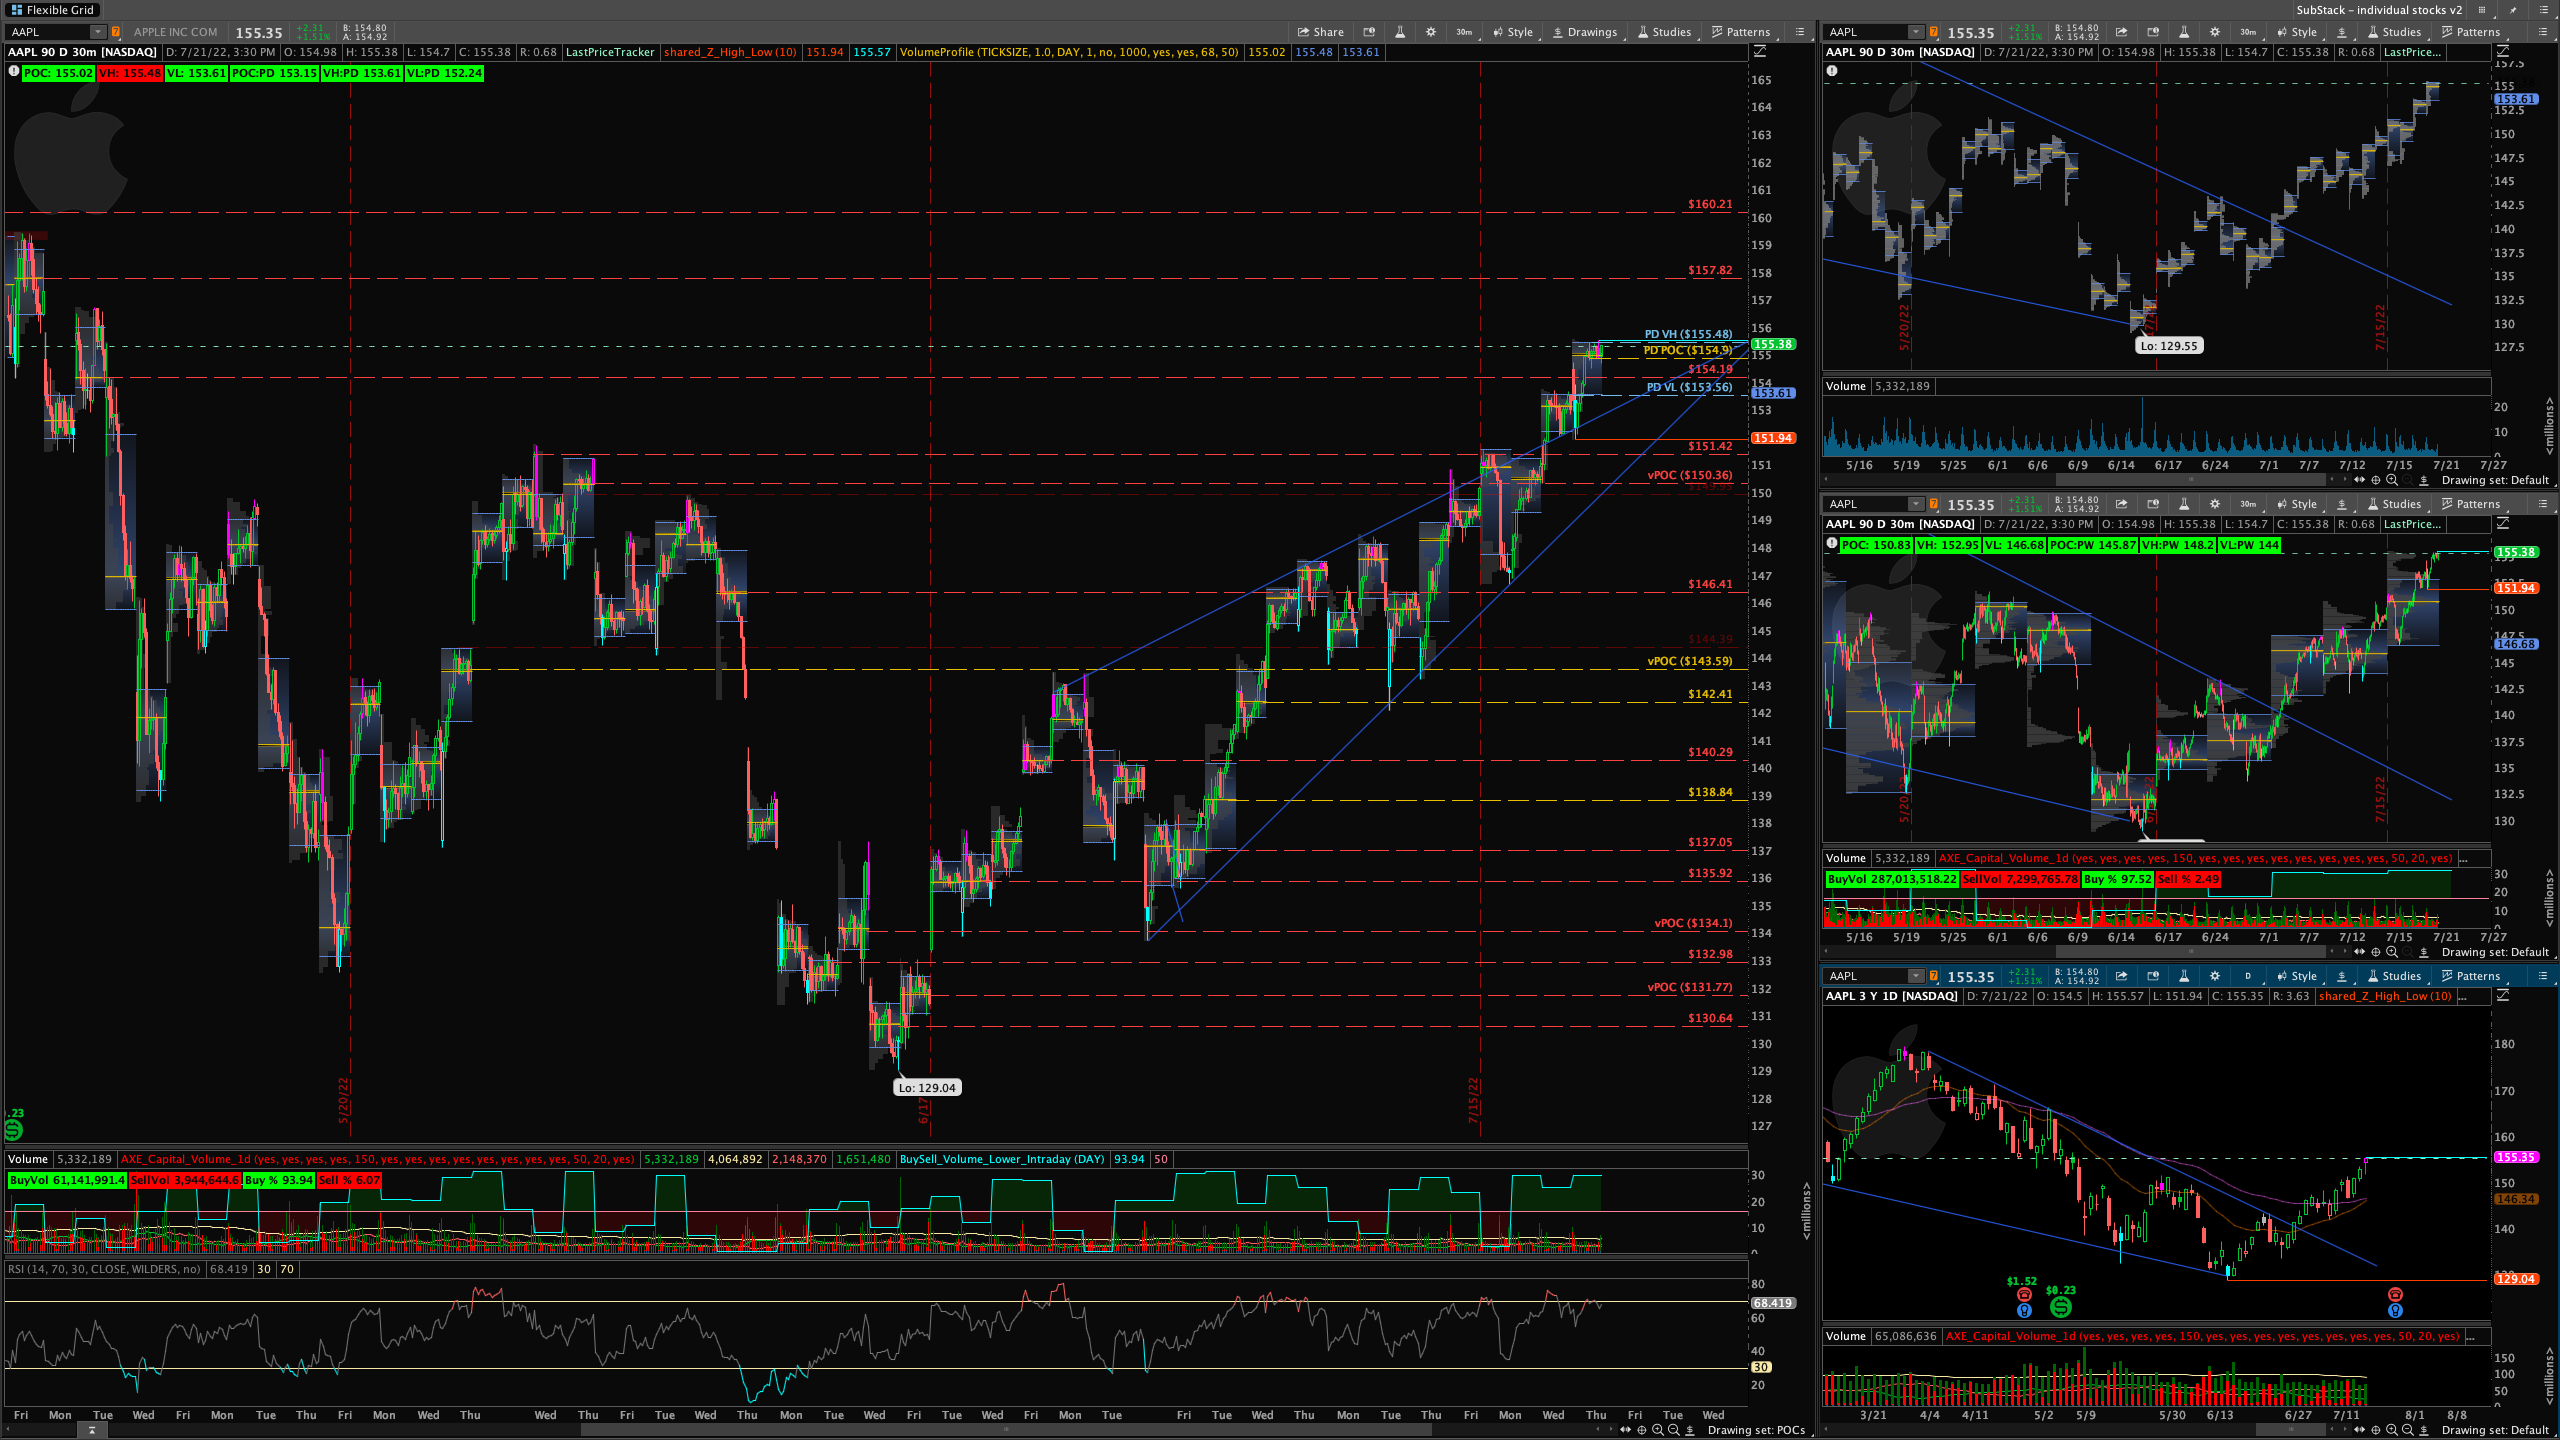
Task: Open the Style menu on main chart
Action: 1513,32
